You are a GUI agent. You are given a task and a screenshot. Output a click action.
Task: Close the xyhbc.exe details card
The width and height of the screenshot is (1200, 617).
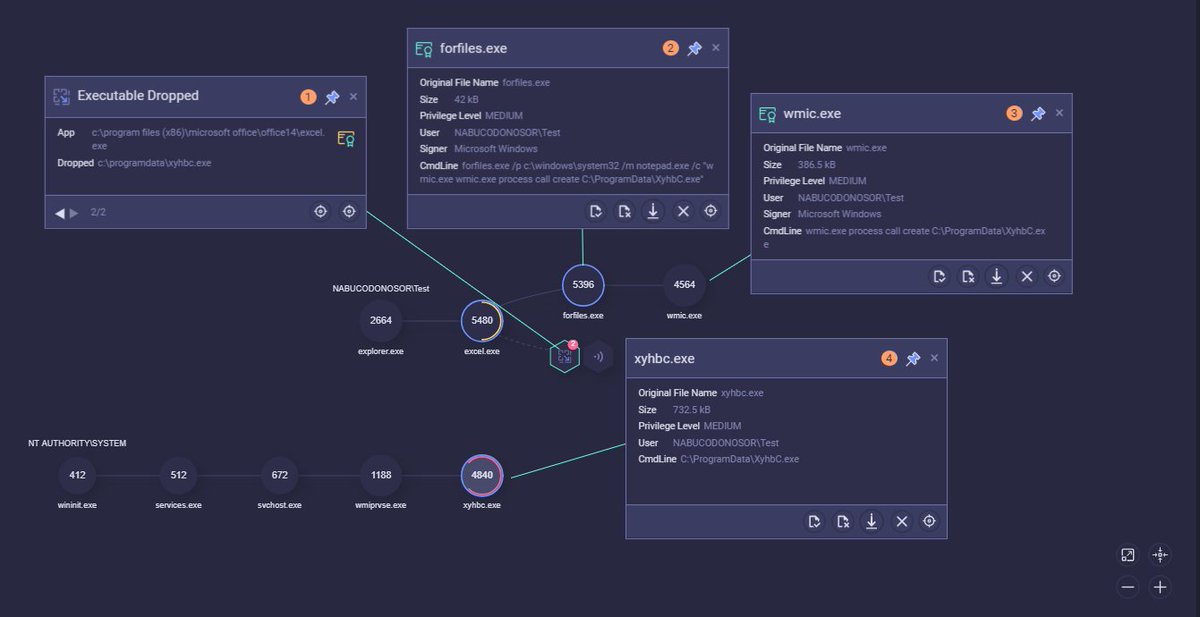pyautogui.click(x=934, y=358)
